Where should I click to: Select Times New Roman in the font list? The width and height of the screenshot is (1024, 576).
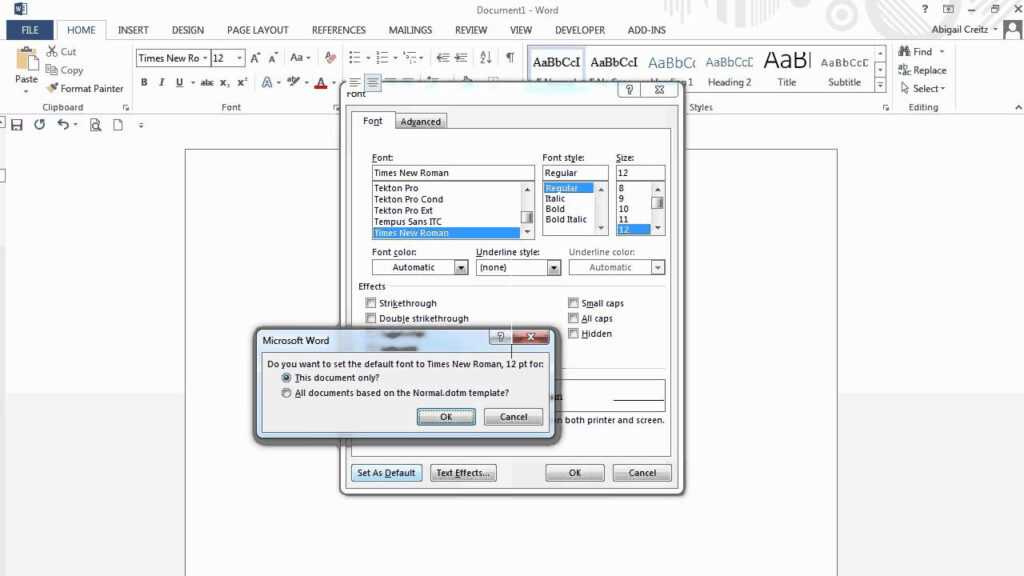pyautogui.click(x=430, y=232)
